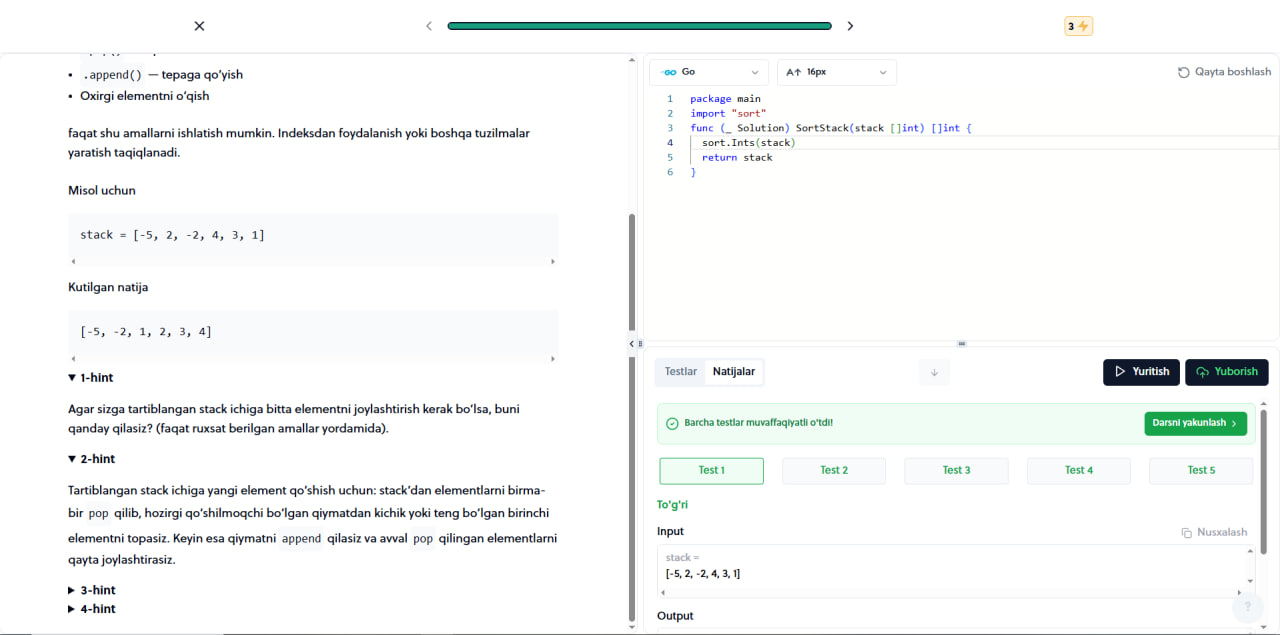Image resolution: width=1280 pixels, height=635 pixels.
Task: Select the Test 2 result tab
Action: click(834, 471)
